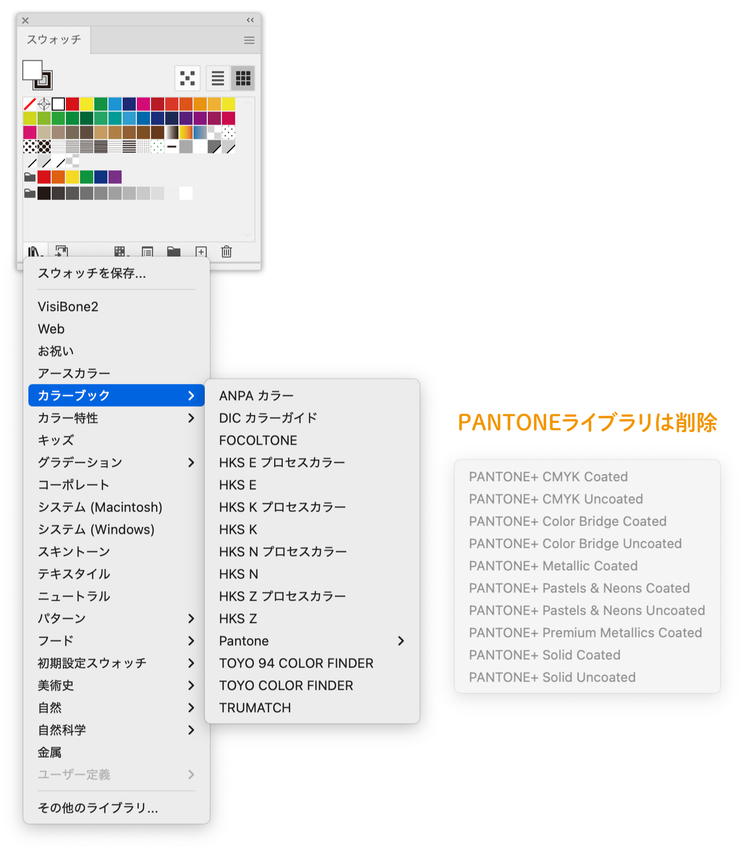Select HKS Z color book
The image size is (750, 861).
click(312, 618)
